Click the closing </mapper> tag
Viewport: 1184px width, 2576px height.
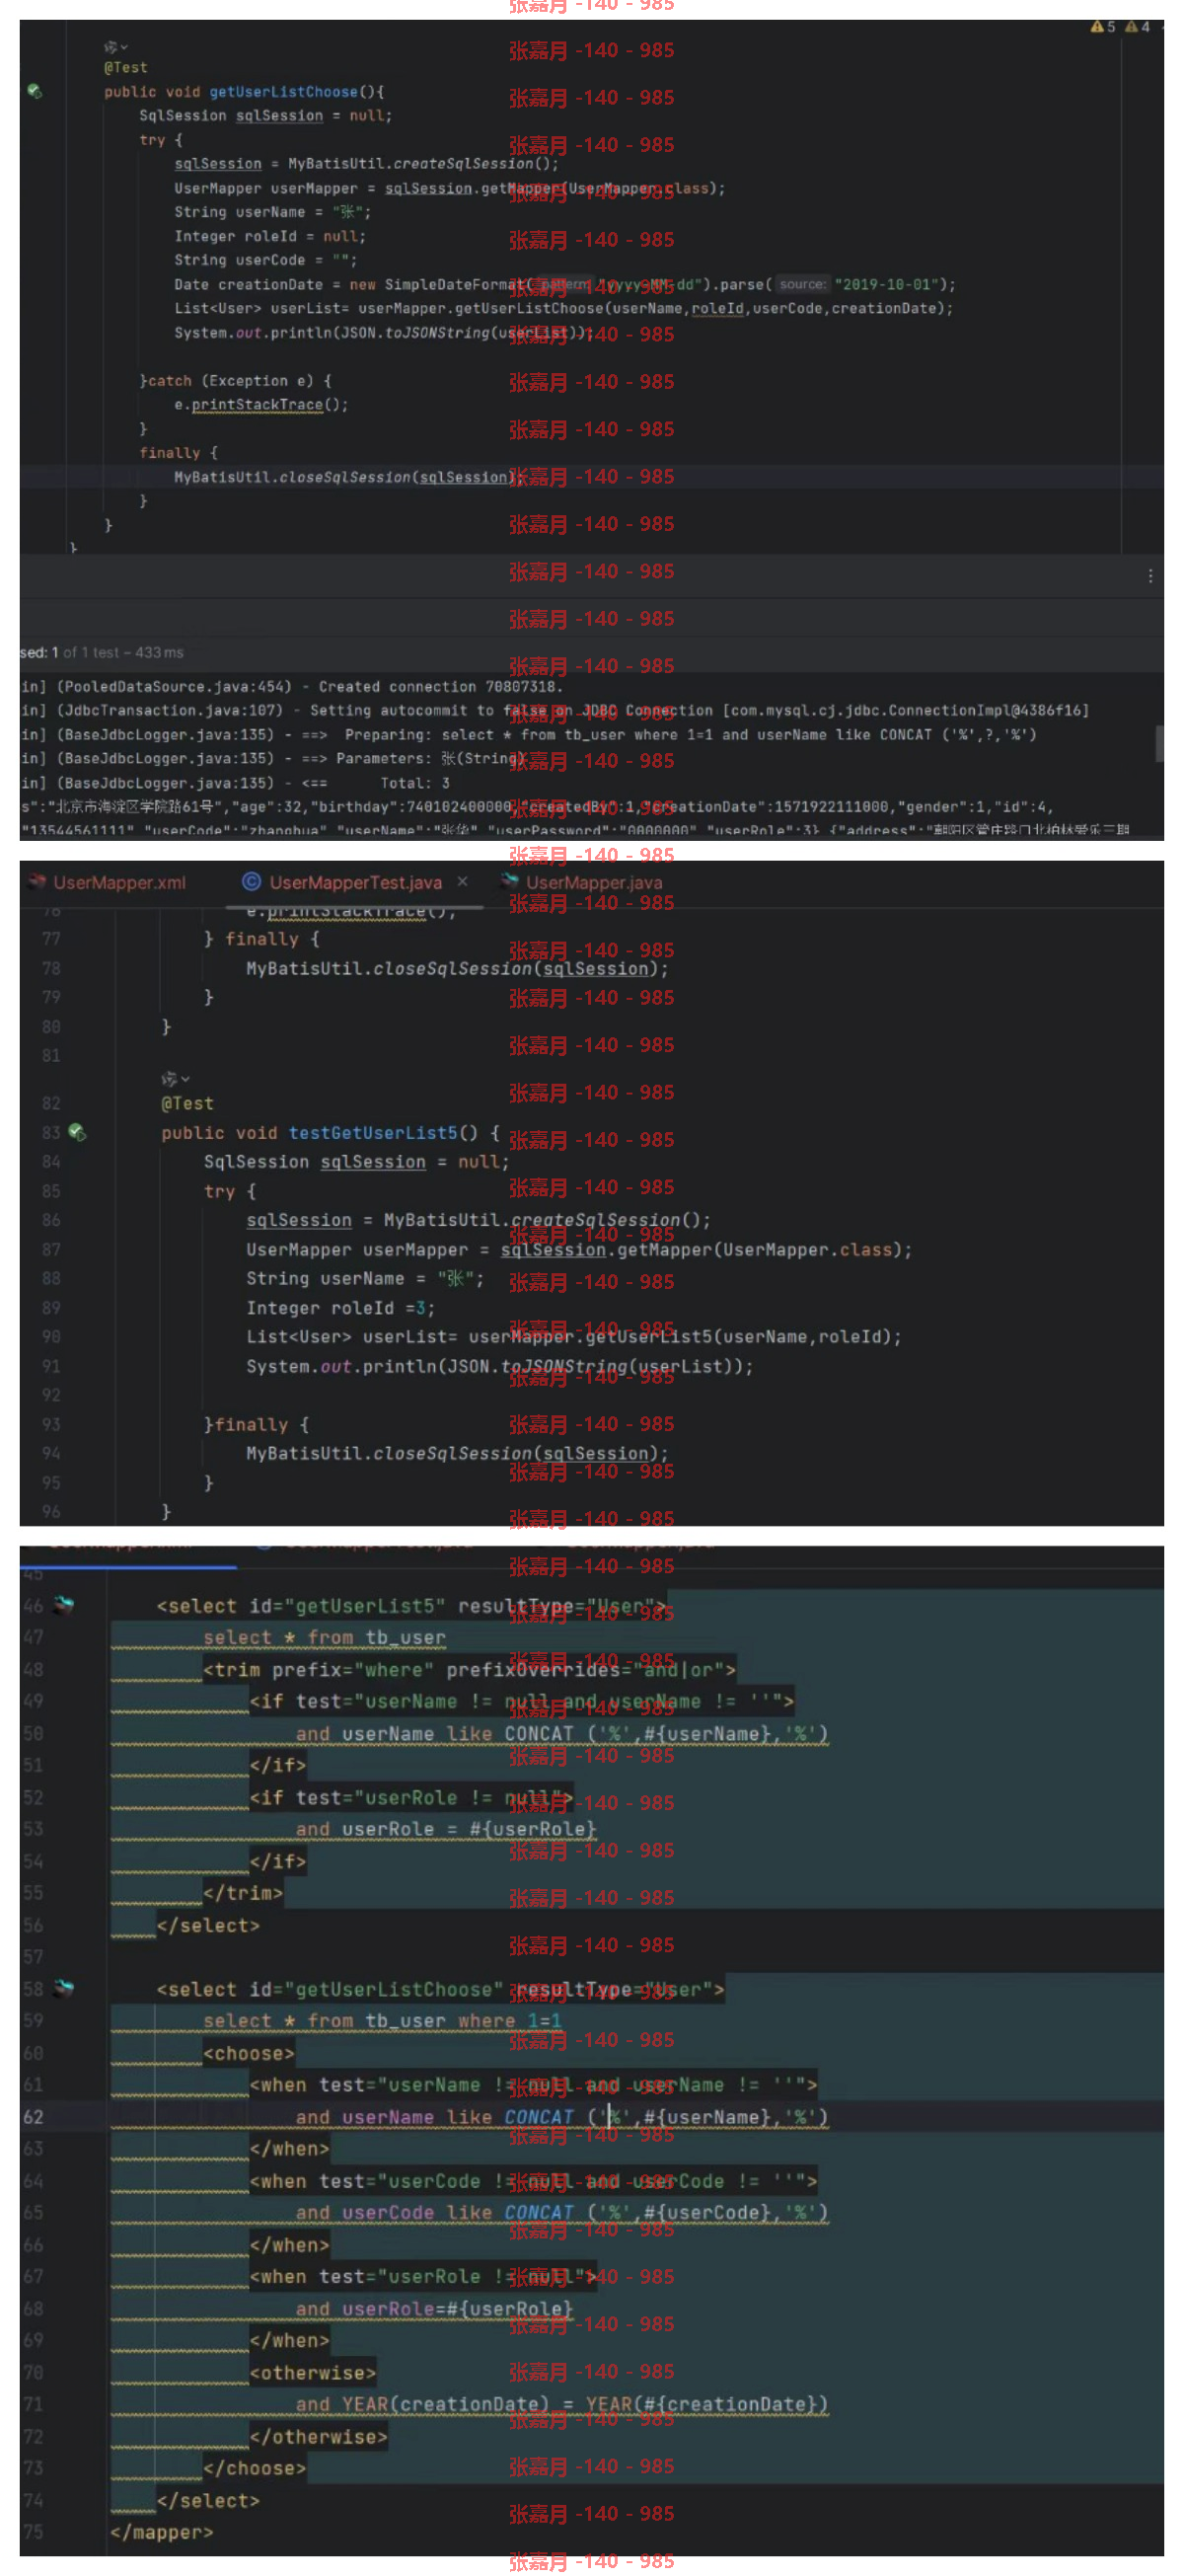(161, 2532)
